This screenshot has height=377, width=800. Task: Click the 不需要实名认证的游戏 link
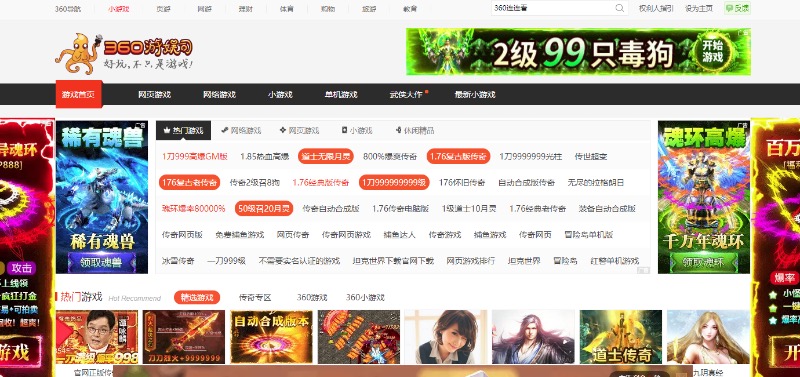tap(299, 261)
